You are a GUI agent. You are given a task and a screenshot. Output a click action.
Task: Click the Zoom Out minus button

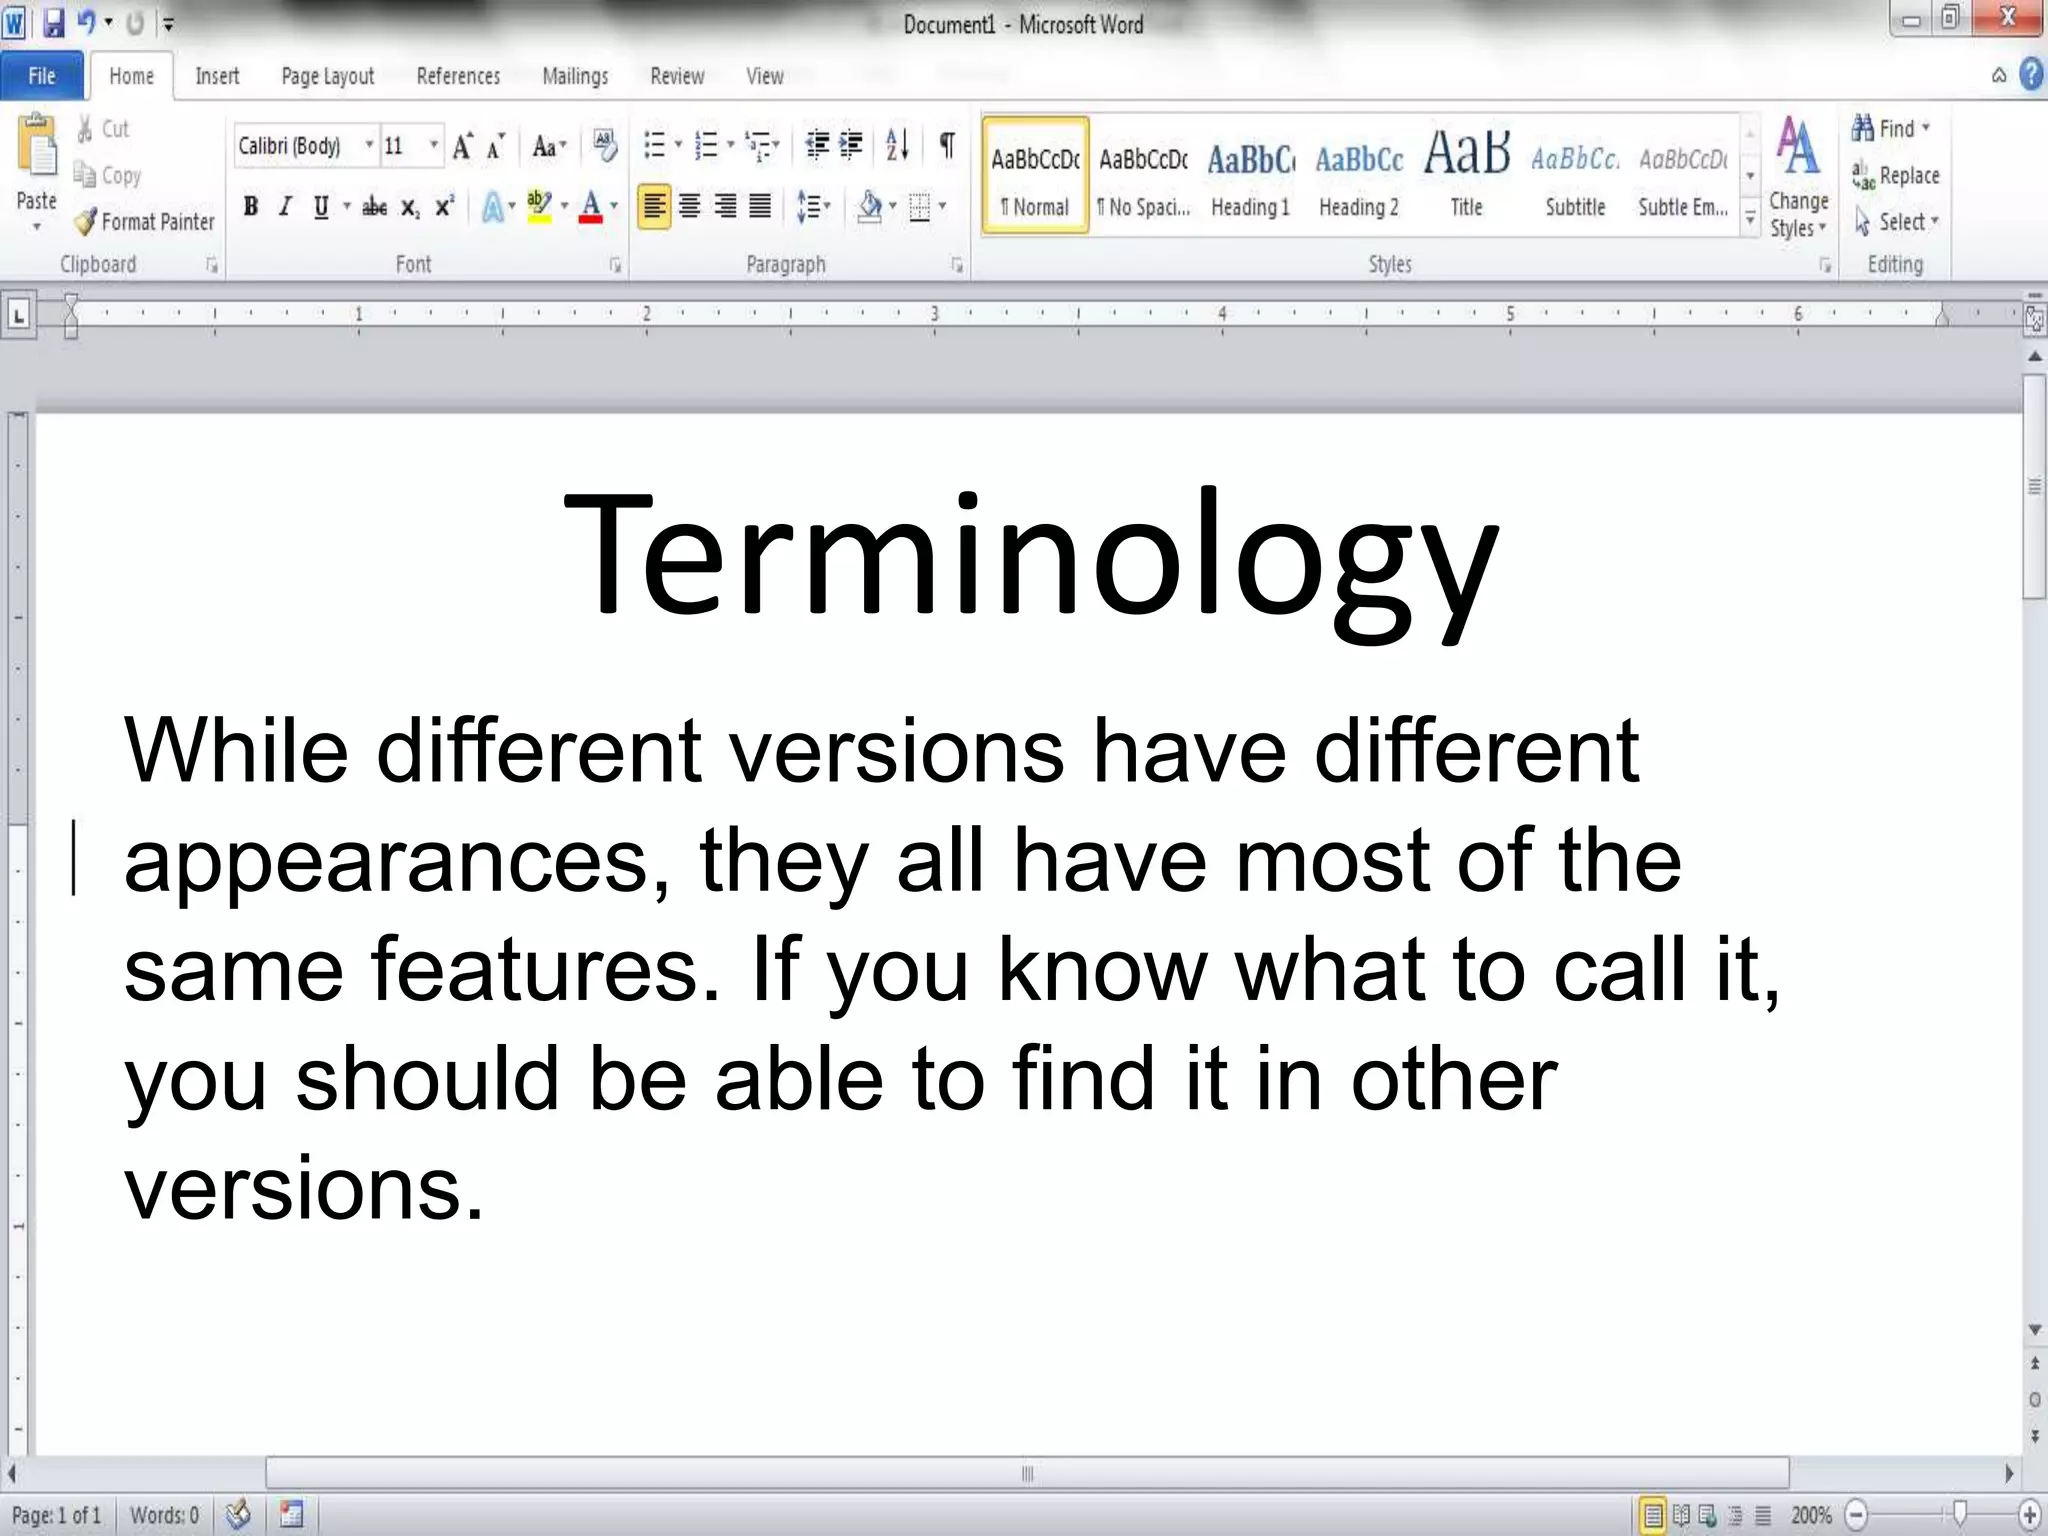1856,1515
